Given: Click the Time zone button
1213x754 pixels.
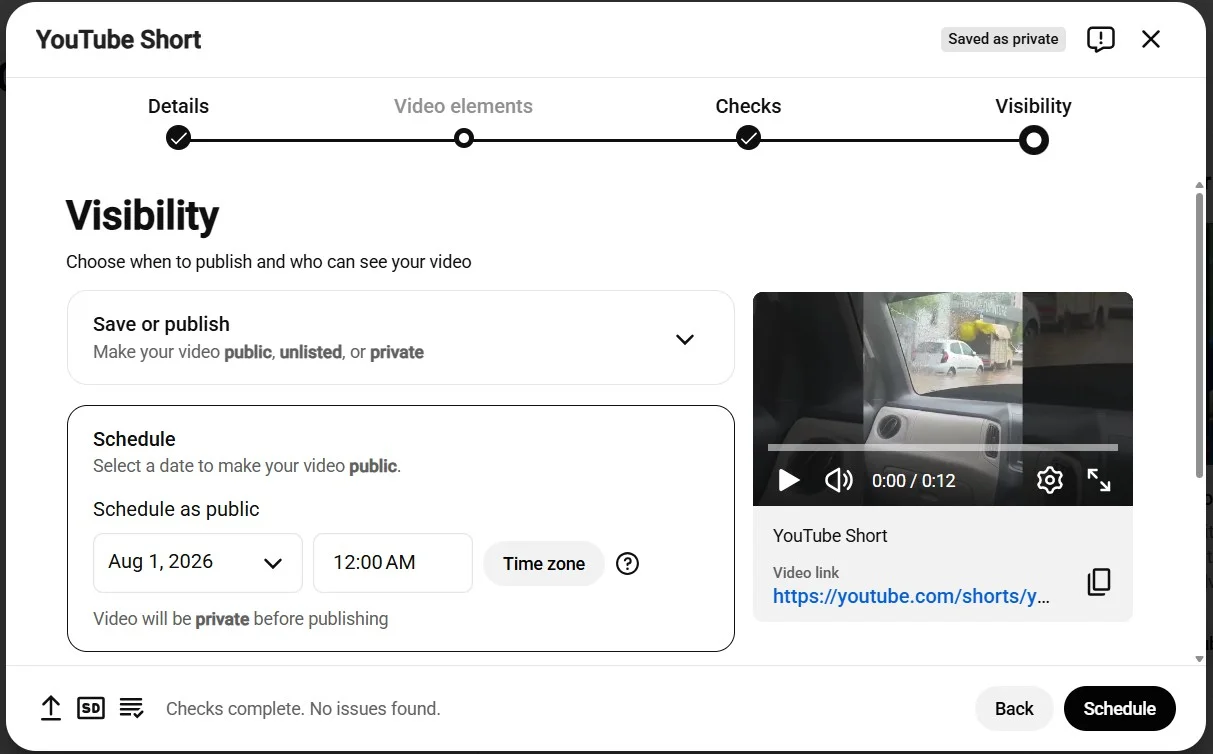Looking at the screenshot, I should point(544,563).
